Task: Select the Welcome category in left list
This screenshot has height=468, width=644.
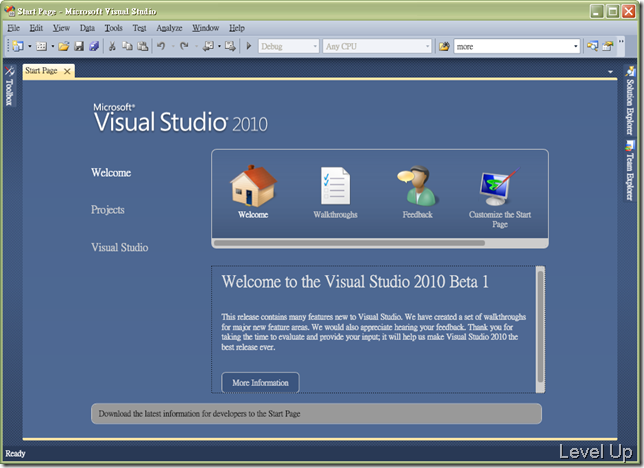Action: pyautogui.click(x=111, y=173)
